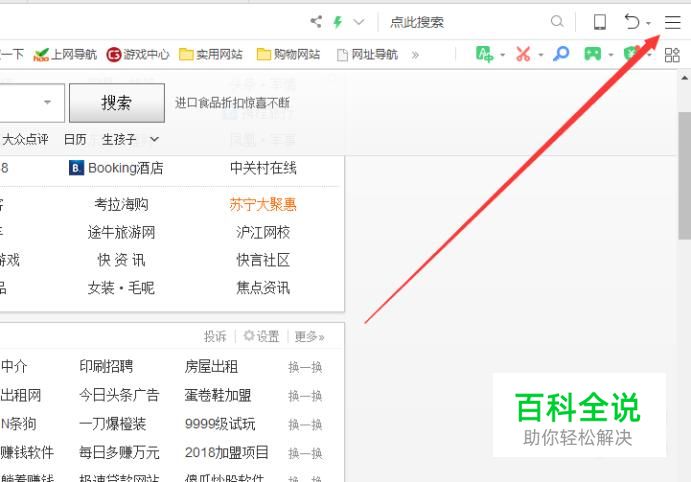Click the green translate extension icon

(x=484, y=54)
